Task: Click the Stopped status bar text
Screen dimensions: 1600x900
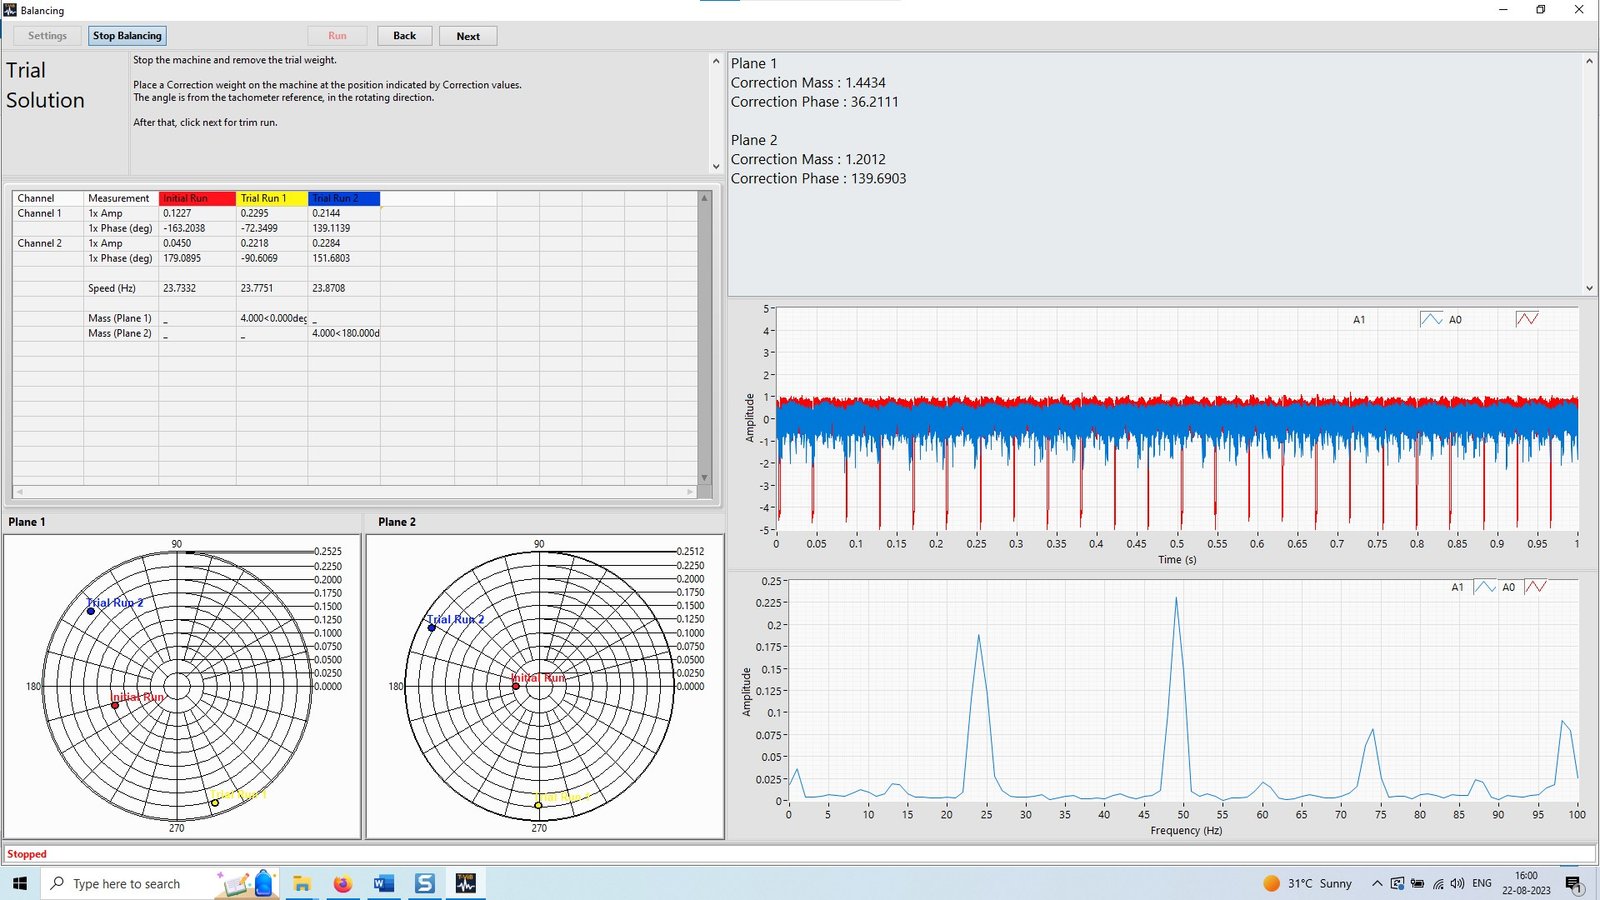Action: 27,854
